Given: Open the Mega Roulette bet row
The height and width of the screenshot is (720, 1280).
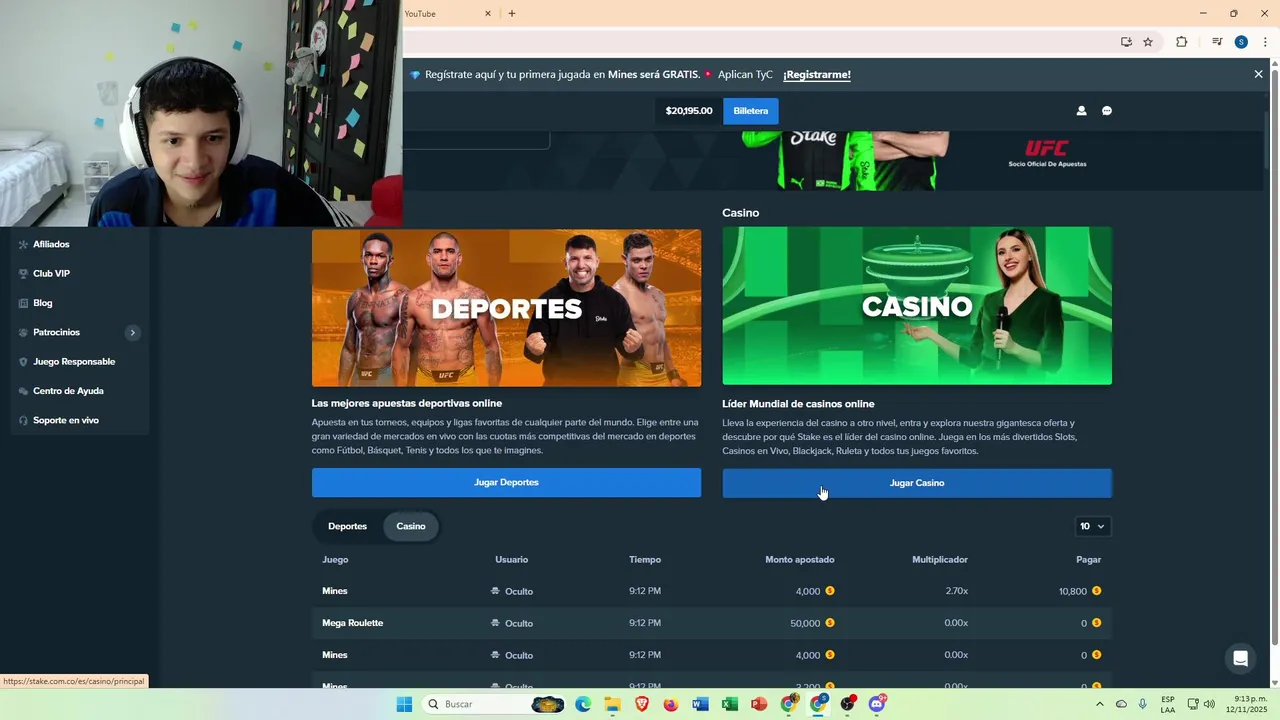Looking at the screenshot, I should (x=711, y=623).
